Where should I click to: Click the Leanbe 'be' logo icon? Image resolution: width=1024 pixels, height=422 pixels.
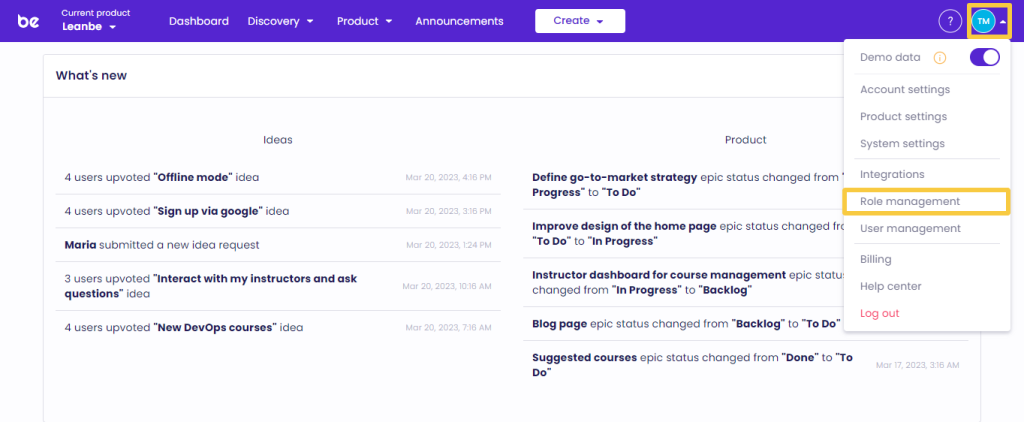point(28,21)
